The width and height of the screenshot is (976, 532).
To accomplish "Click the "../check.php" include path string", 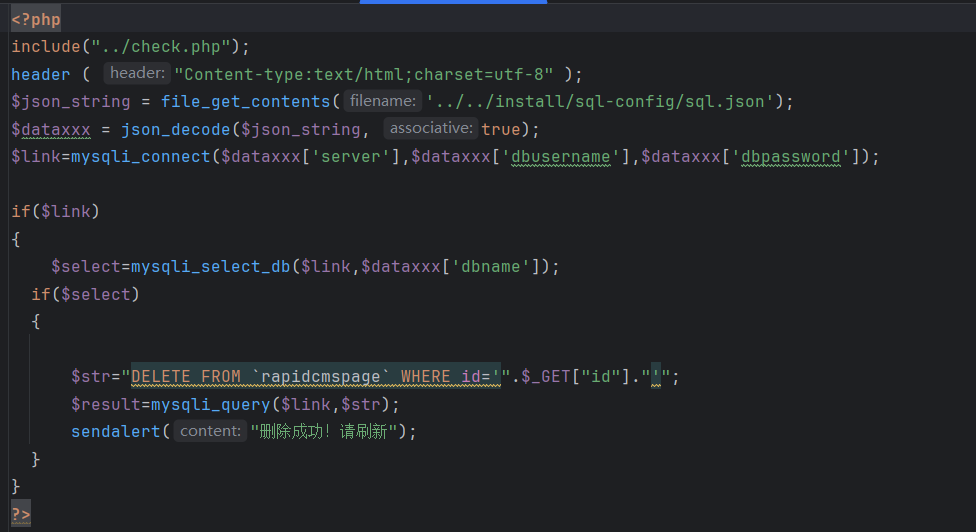I will [x=161, y=46].
